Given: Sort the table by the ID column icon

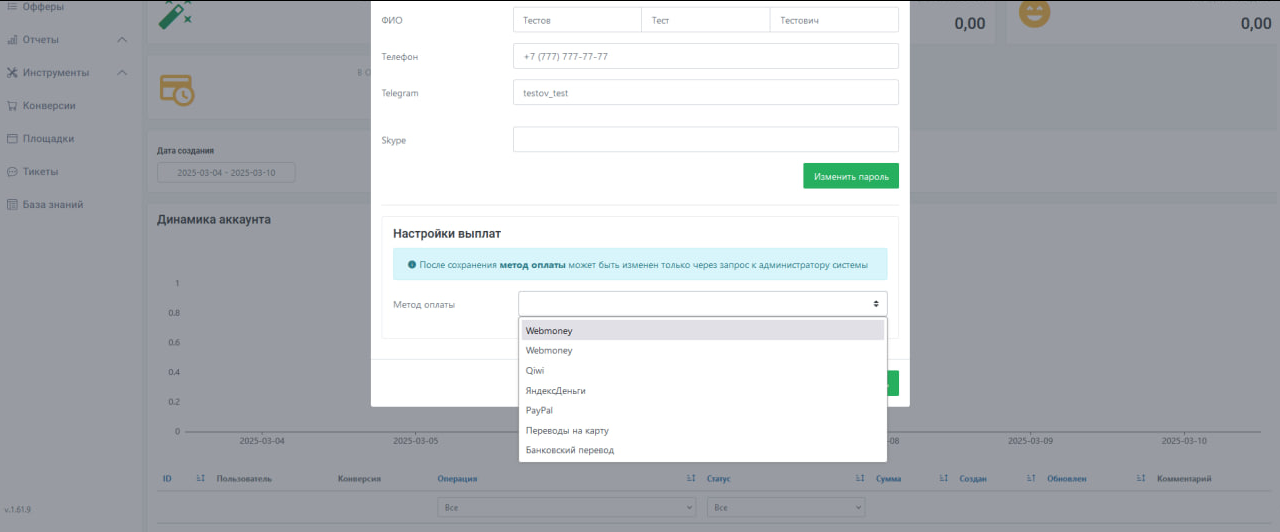Looking at the screenshot, I should pyautogui.click(x=201, y=479).
